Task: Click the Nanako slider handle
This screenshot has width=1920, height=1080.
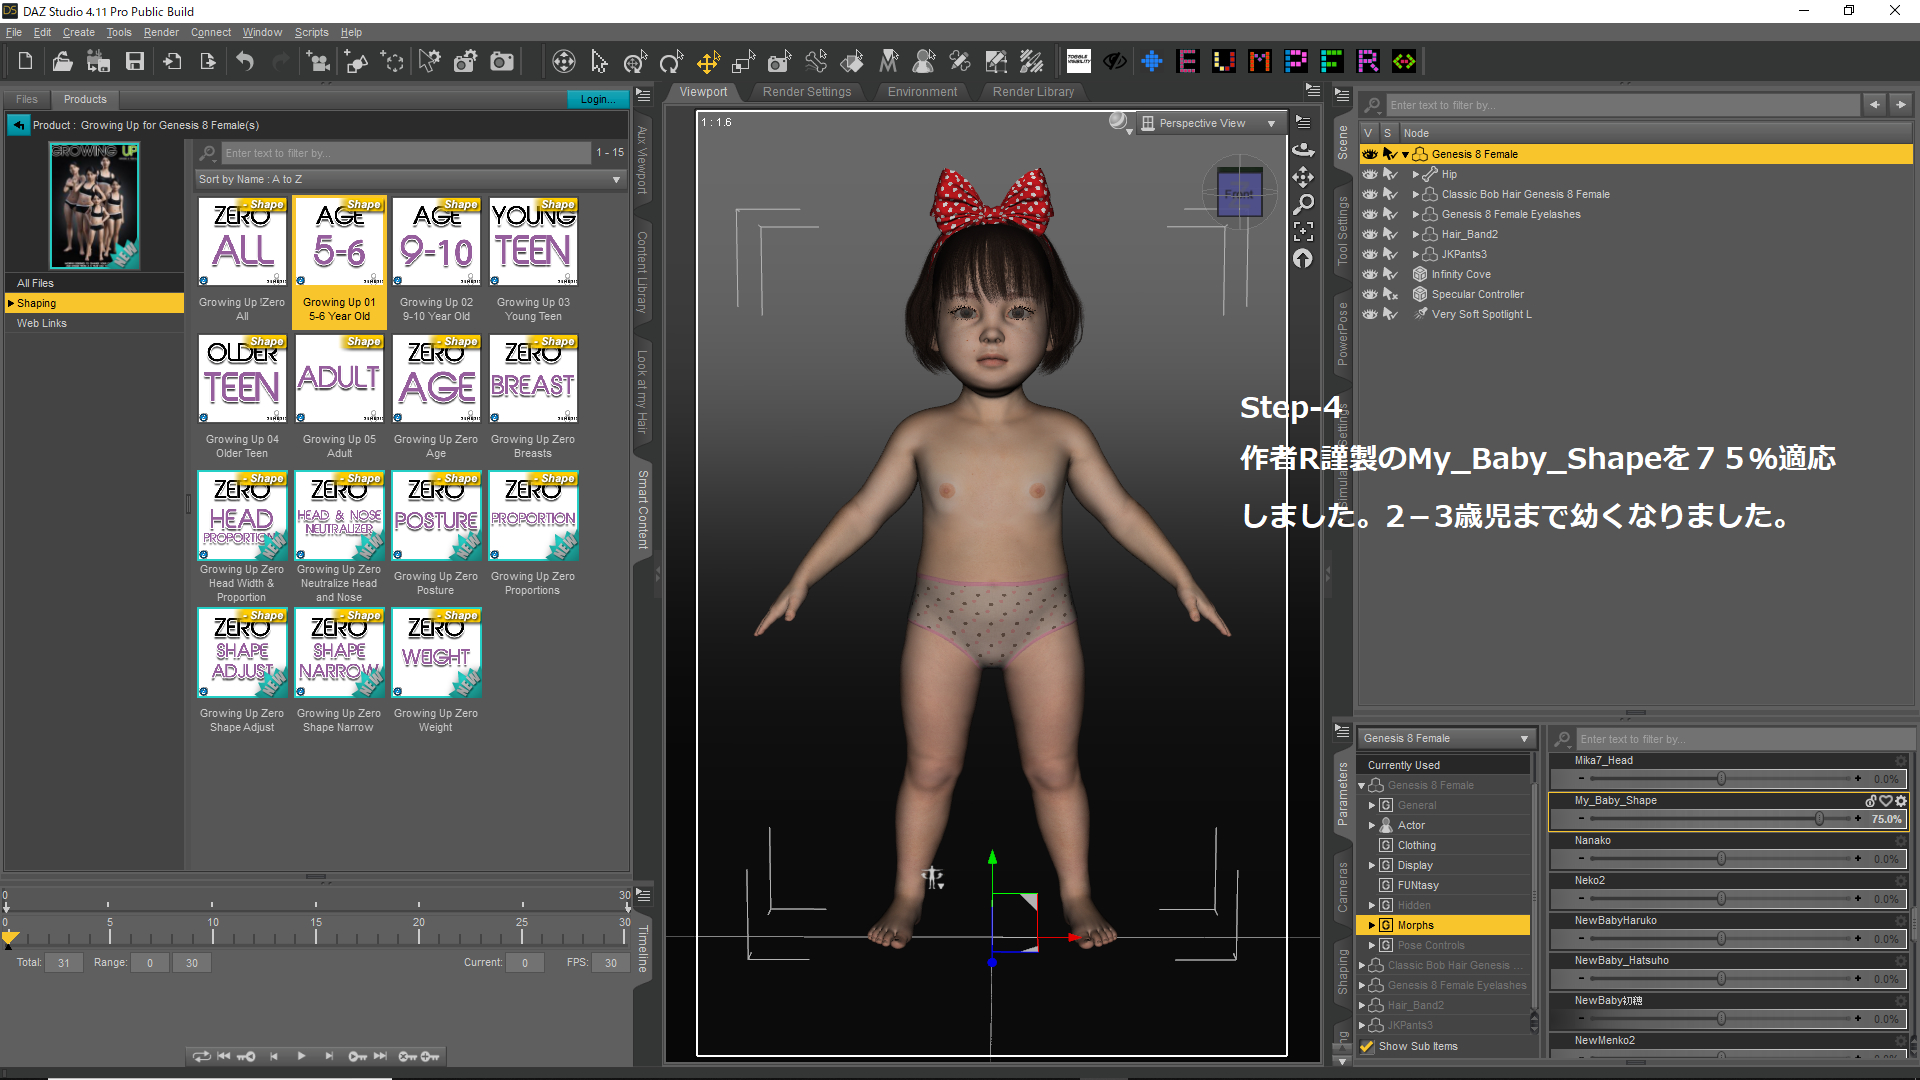Action: 1721,859
